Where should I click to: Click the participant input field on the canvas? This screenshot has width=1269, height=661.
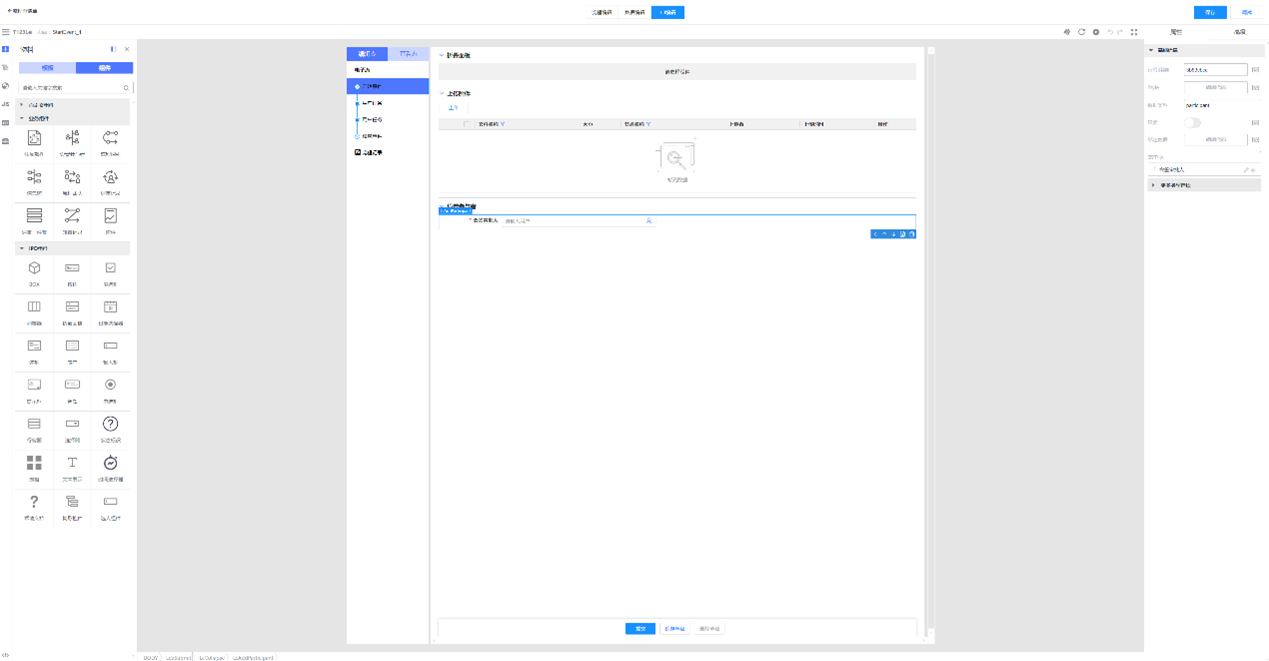point(578,220)
